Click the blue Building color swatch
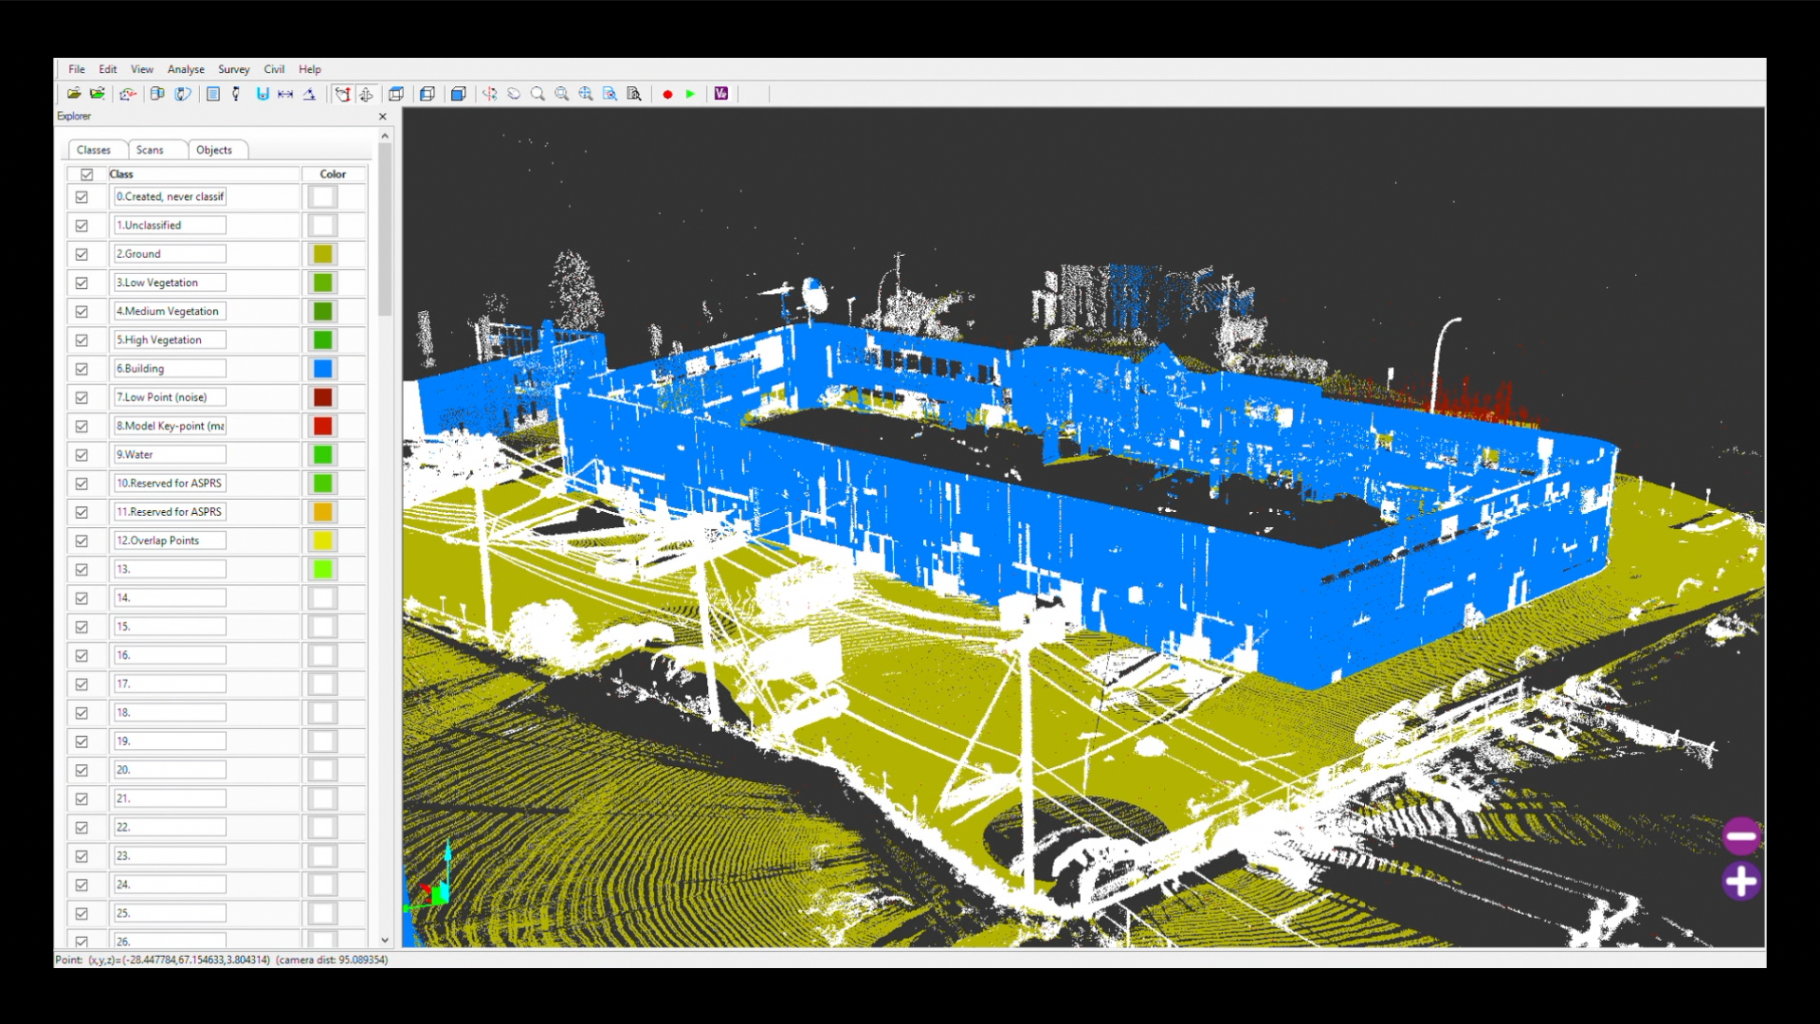The image size is (1820, 1024). point(323,369)
